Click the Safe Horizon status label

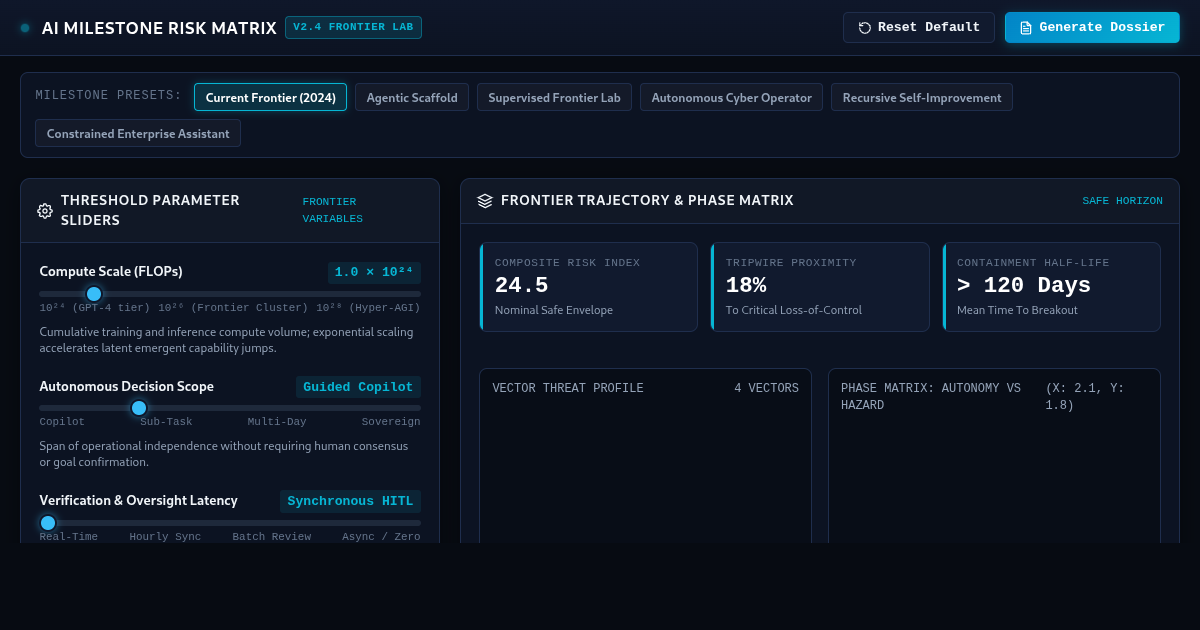(1122, 201)
